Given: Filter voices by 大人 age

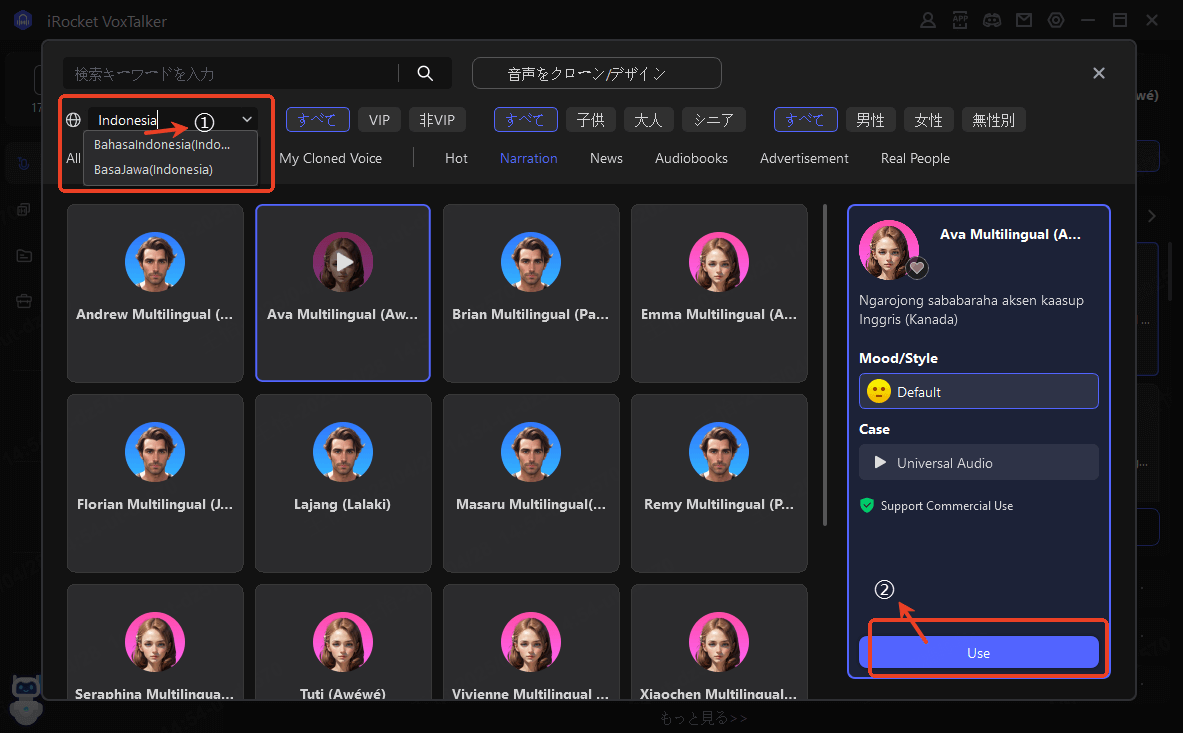Looking at the screenshot, I should (648, 120).
